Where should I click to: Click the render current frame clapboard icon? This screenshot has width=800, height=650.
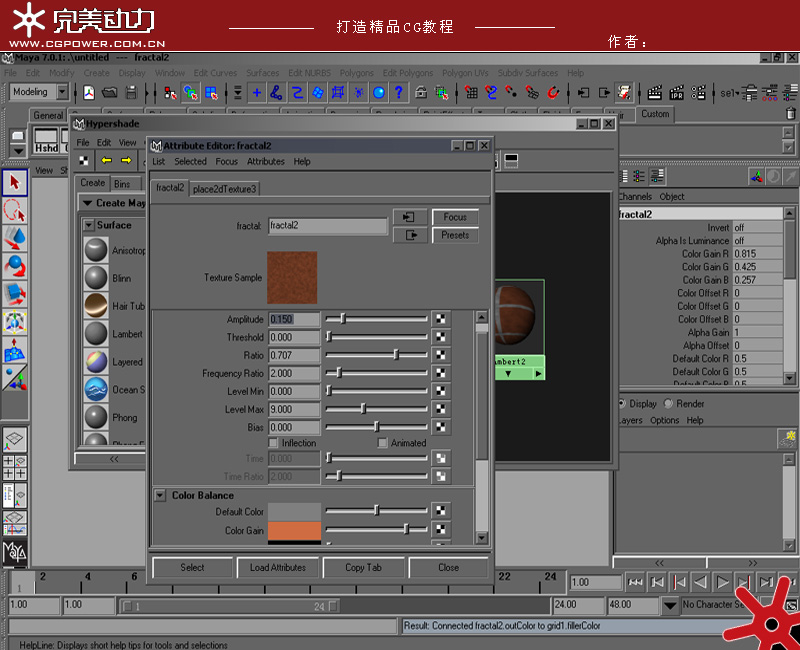pos(655,92)
